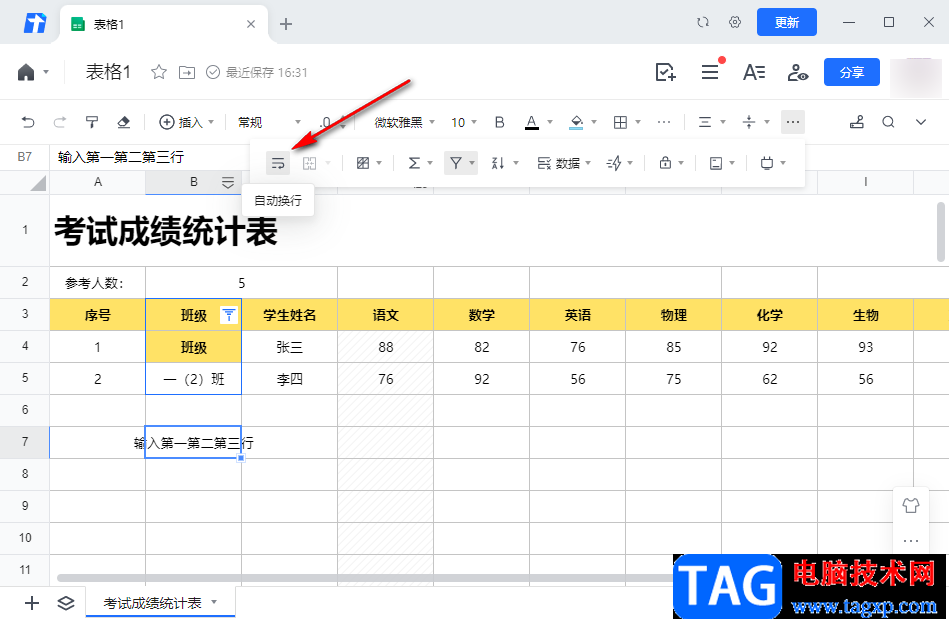
Task: Click the A text format icon
Action: coord(754,73)
